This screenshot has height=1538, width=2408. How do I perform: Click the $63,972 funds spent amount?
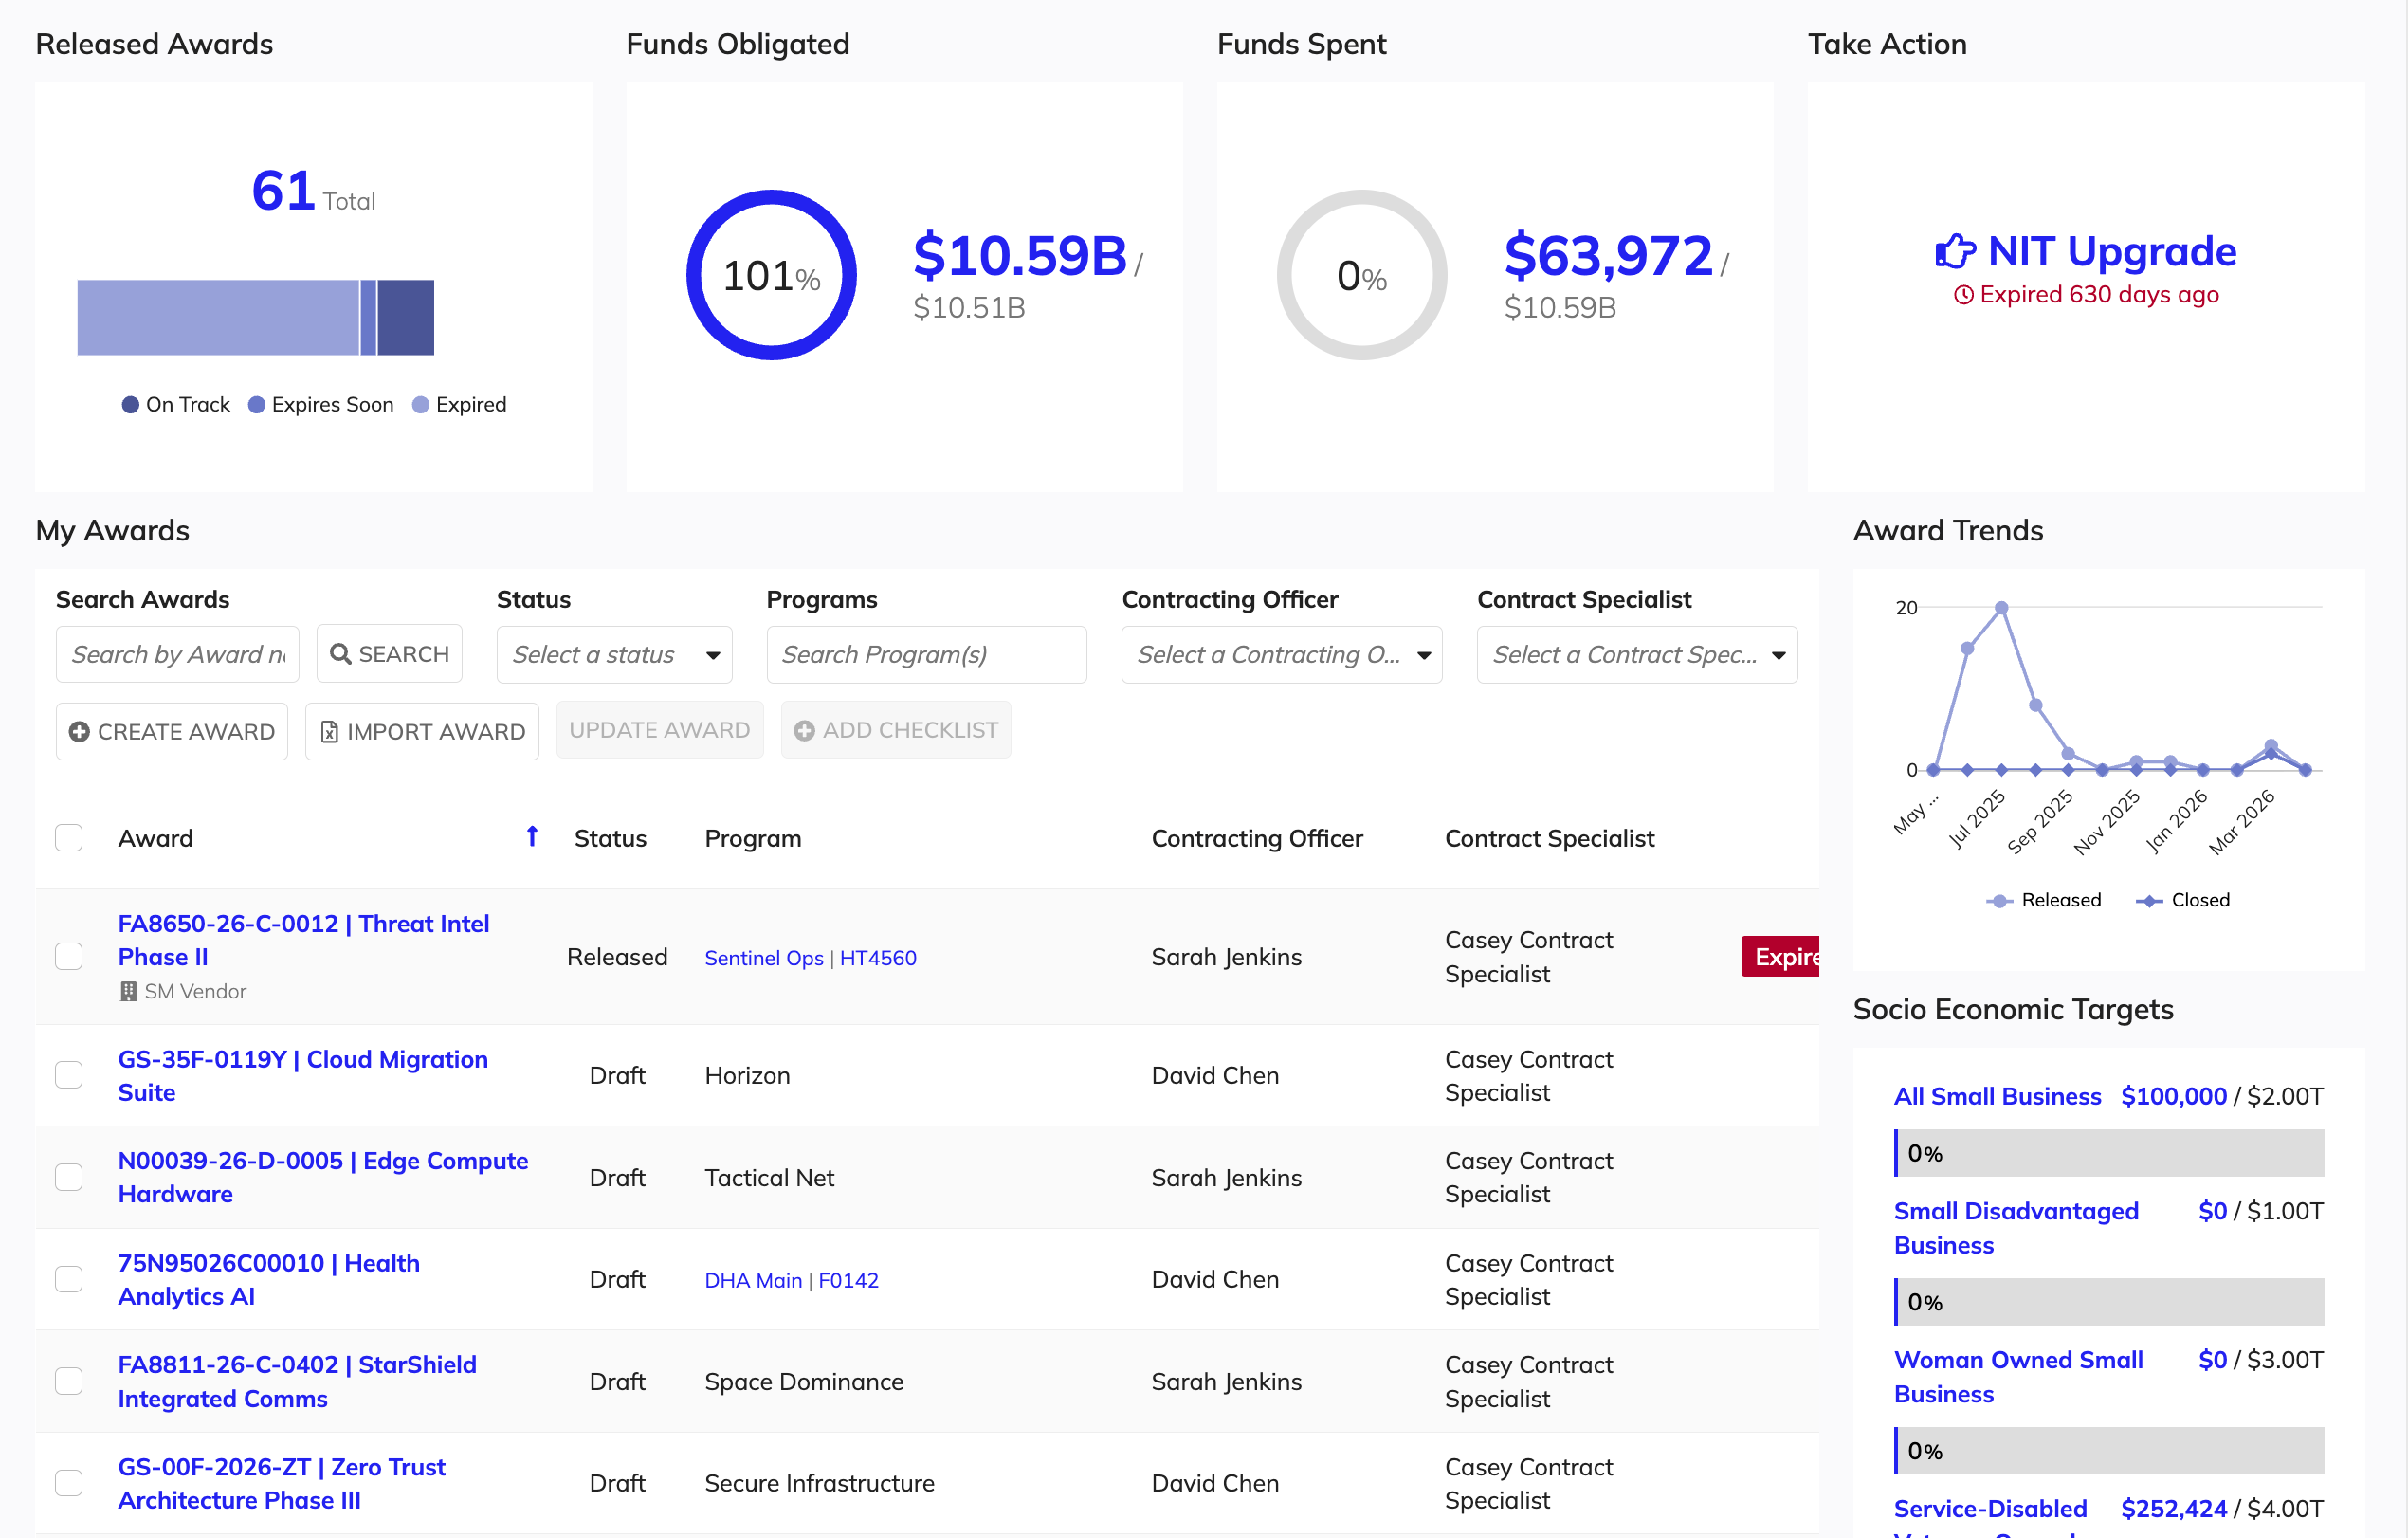[1608, 256]
